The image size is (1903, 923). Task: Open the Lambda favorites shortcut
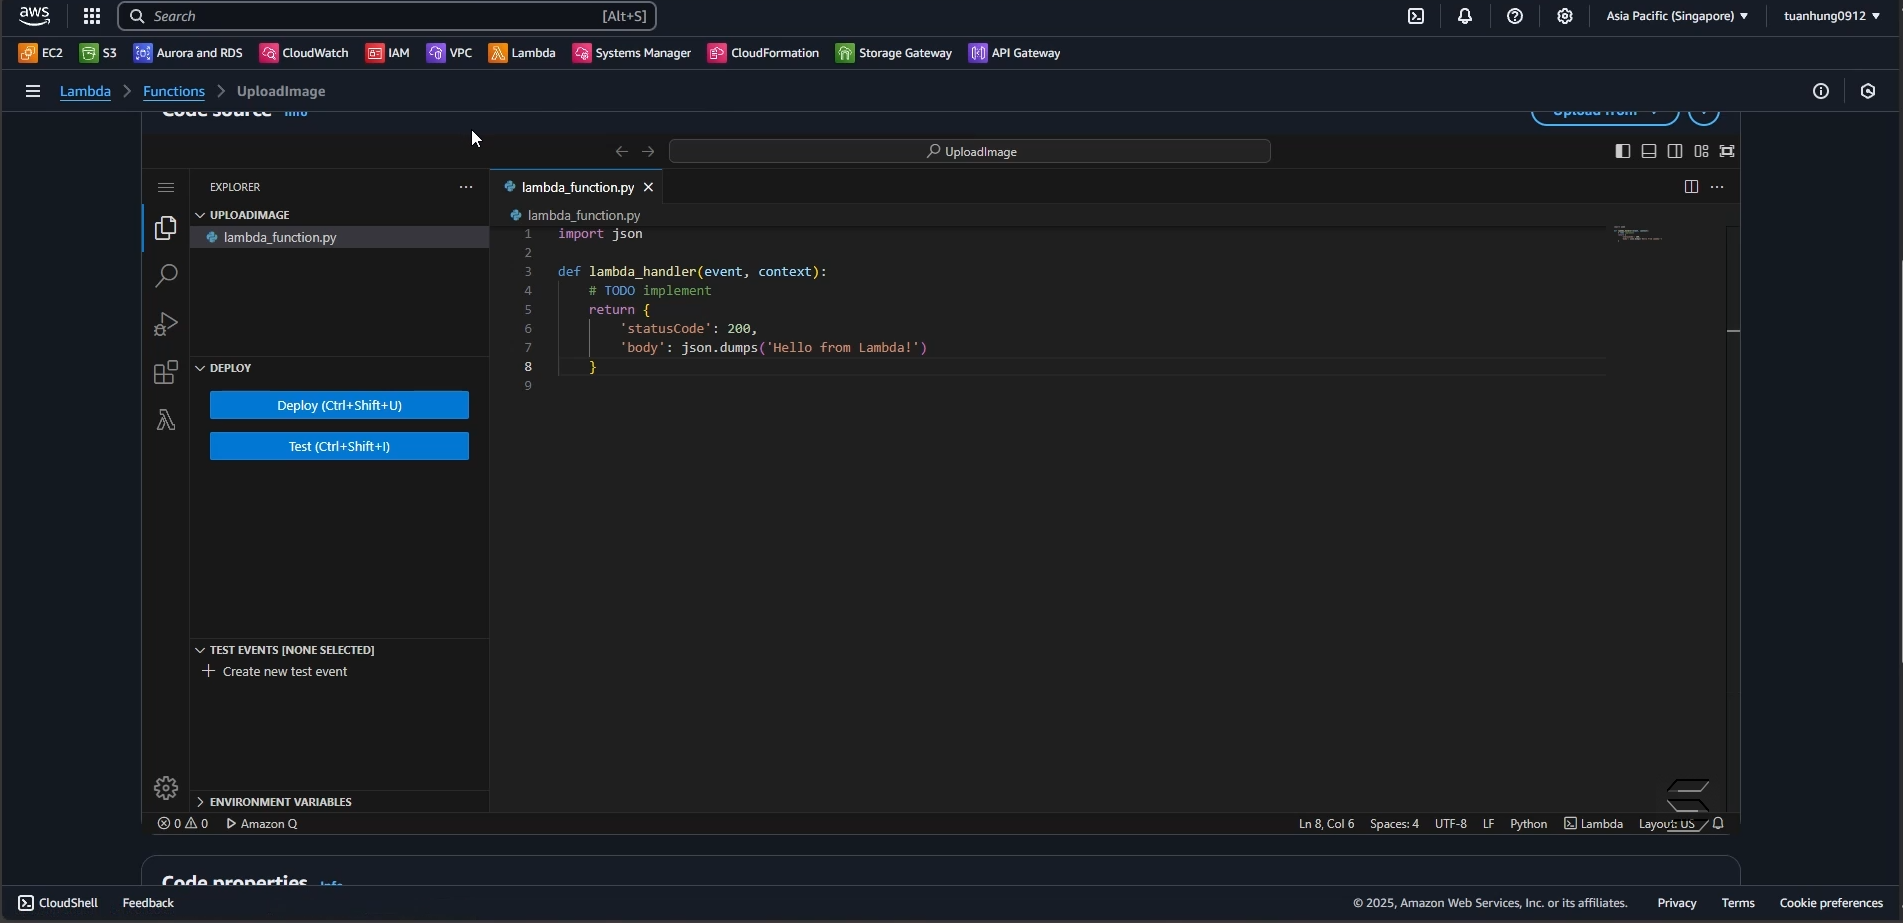[x=522, y=53]
